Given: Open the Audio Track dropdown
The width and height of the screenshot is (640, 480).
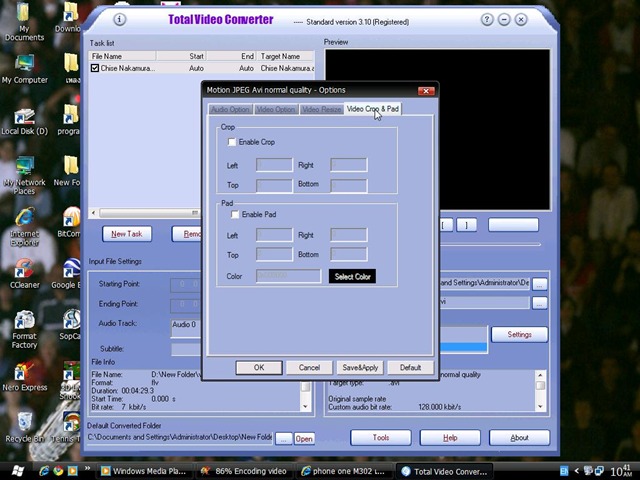Looking at the screenshot, I should (x=186, y=328).
